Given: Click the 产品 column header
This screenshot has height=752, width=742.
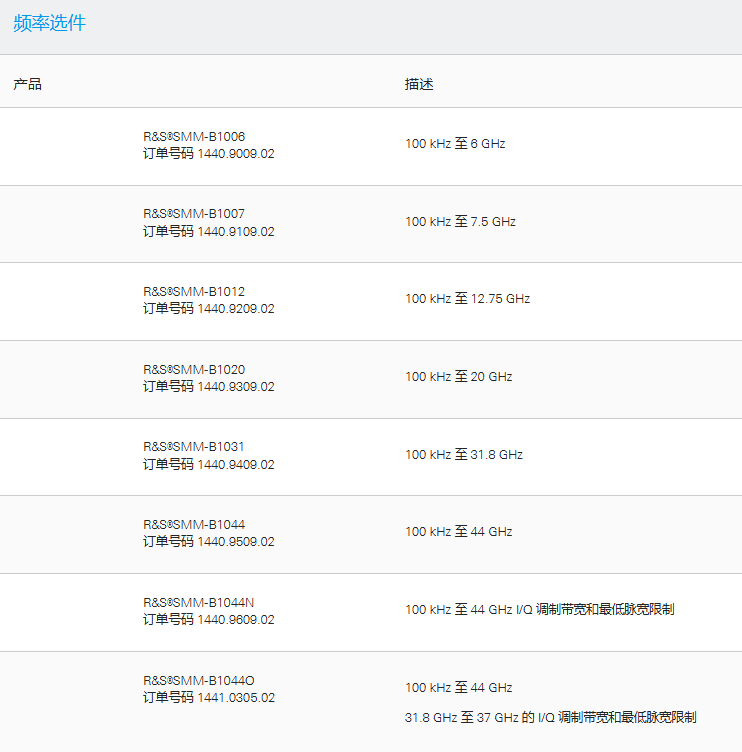Looking at the screenshot, I should click(x=27, y=84).
